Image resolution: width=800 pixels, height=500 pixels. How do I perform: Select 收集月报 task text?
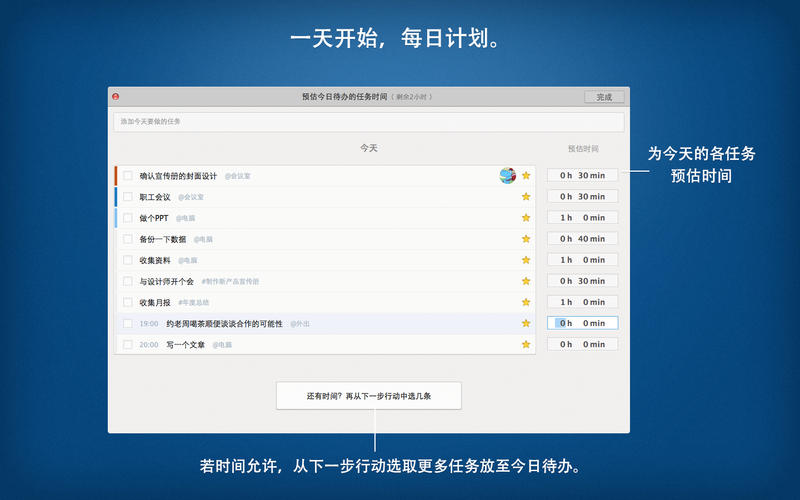[155, 303]
